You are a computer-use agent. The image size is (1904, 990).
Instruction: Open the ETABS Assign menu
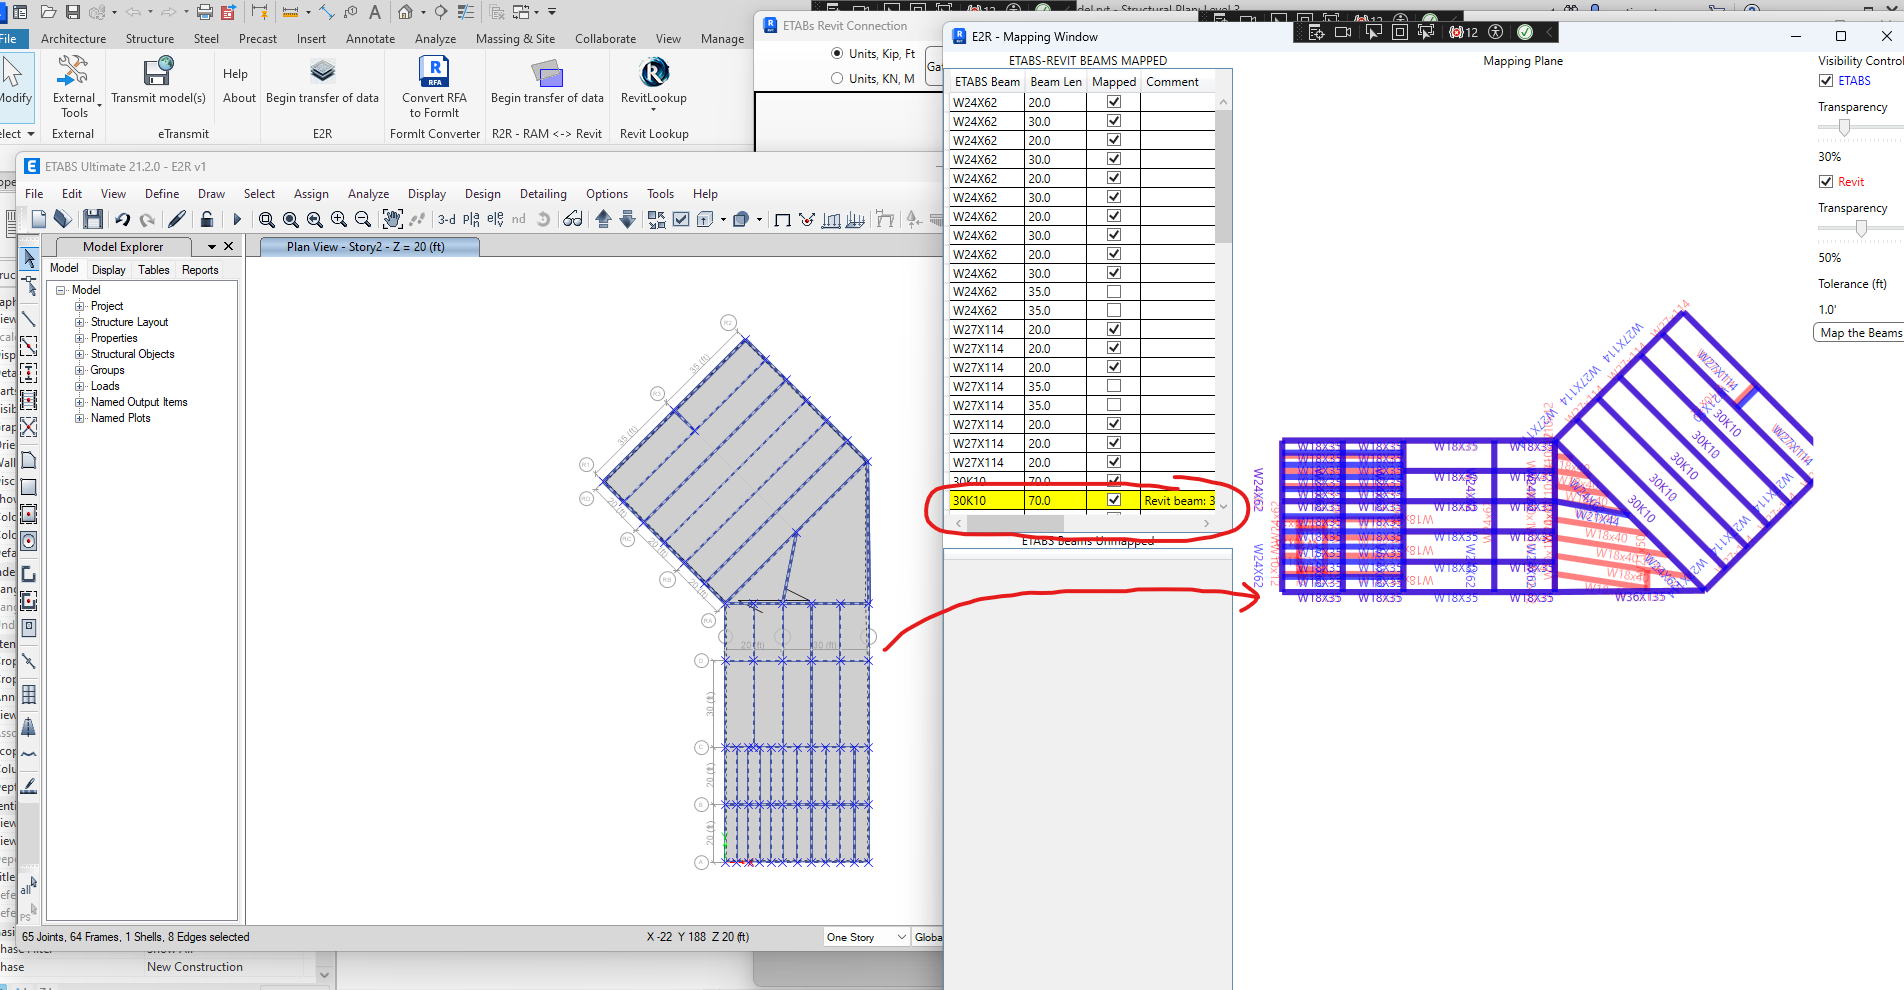click(x=311, y=194)
